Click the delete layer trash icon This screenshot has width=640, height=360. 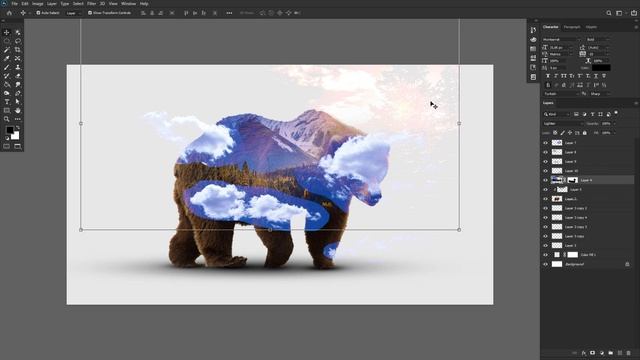pyautogui.click(x=629, y=353)
